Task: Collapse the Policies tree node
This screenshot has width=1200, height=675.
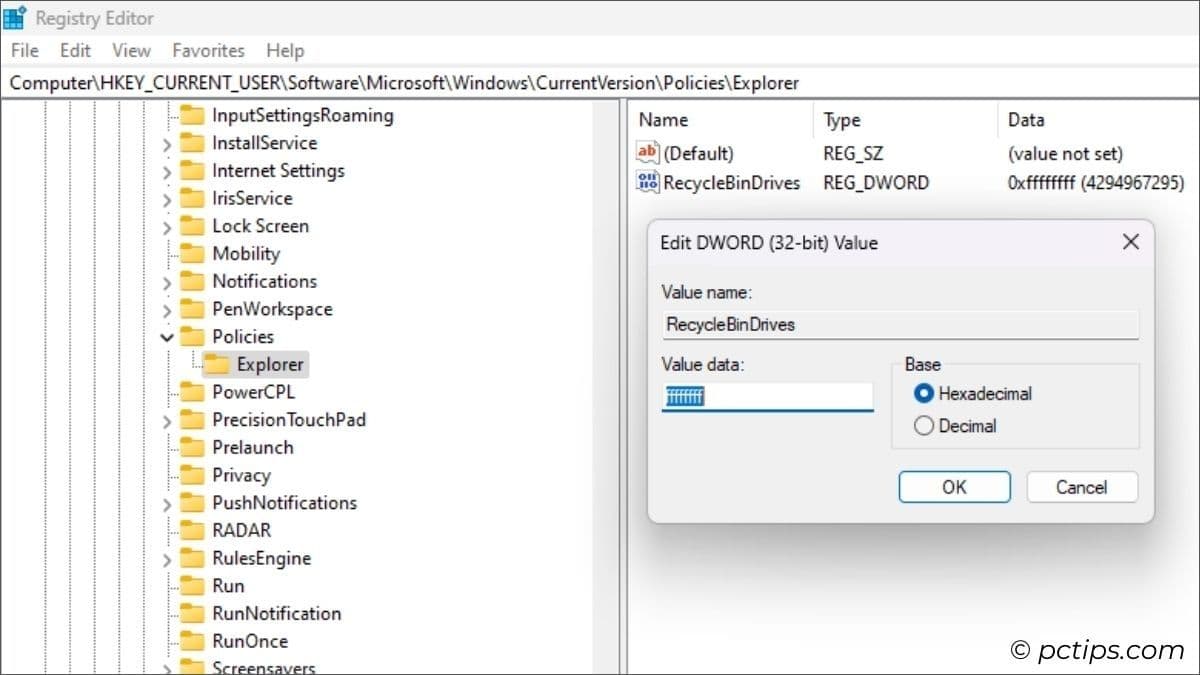Action: click(167, 338)
